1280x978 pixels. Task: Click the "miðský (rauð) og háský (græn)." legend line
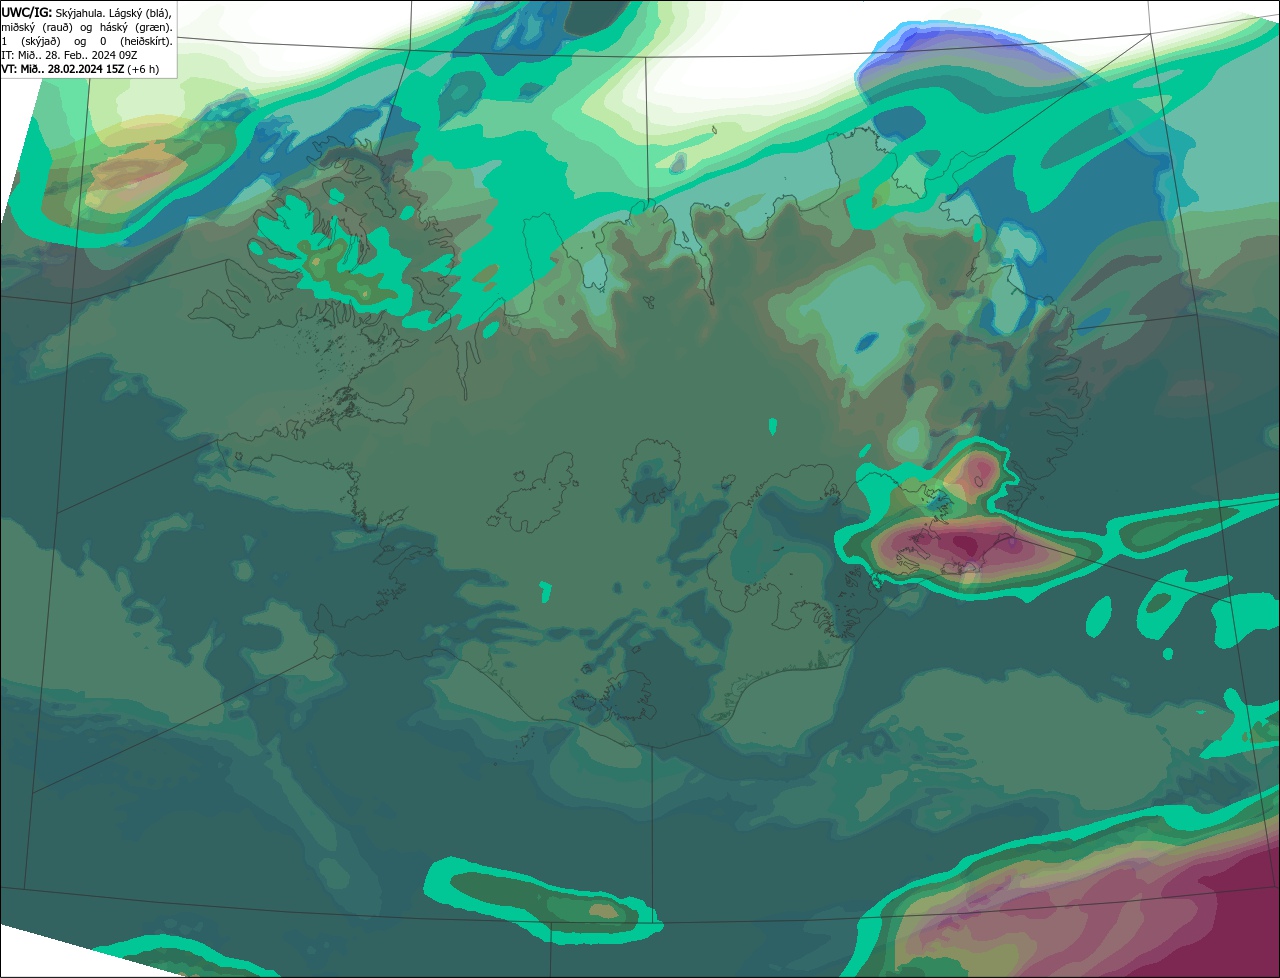pos(87,27)
